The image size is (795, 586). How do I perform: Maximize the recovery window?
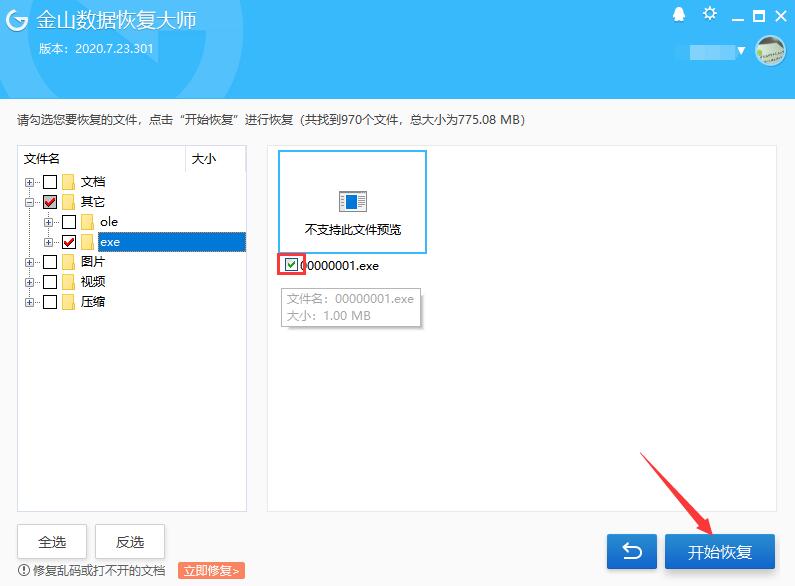coord(759,16)
